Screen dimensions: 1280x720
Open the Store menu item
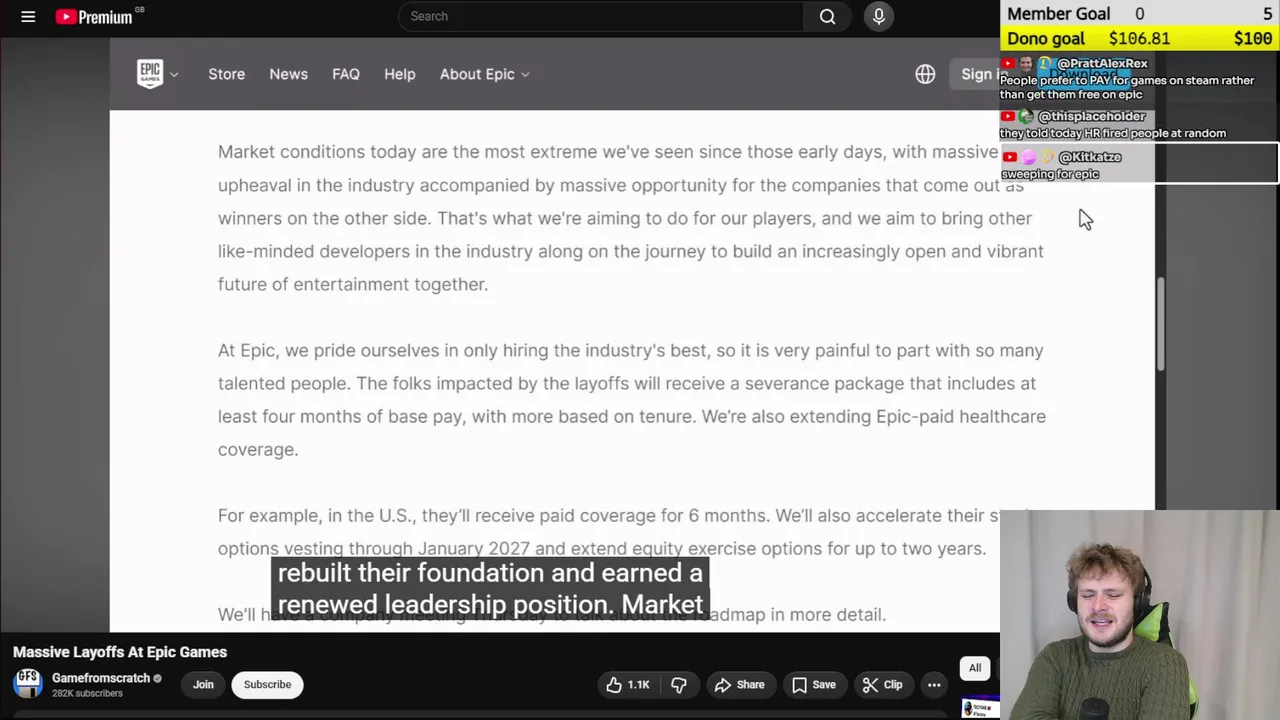coord(226,74)
